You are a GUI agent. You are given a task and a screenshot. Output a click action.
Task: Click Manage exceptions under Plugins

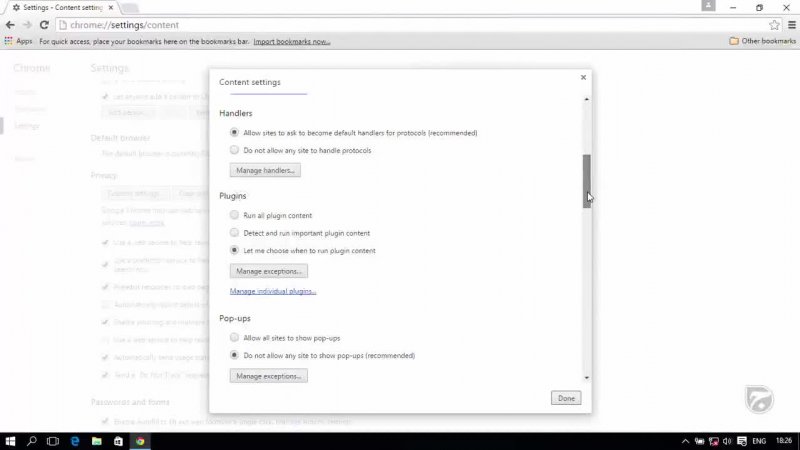pos(268,271)
